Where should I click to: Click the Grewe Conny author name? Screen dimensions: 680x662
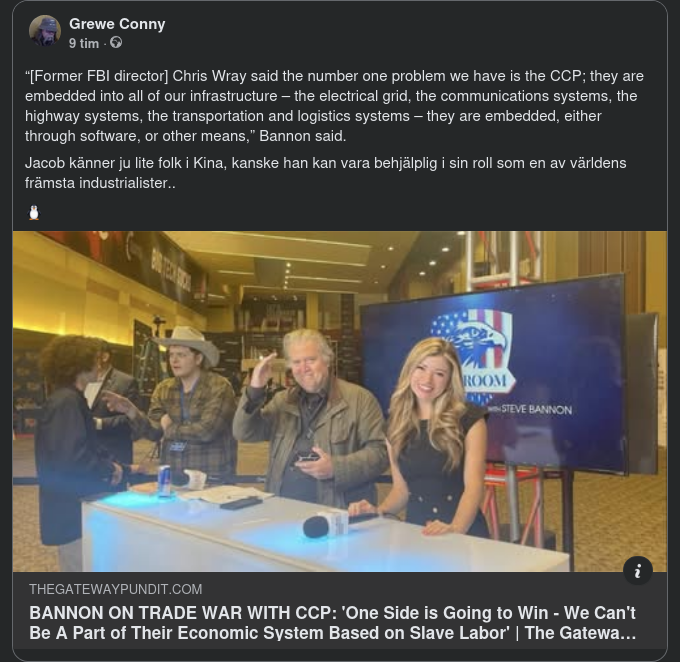coord(117,24)
